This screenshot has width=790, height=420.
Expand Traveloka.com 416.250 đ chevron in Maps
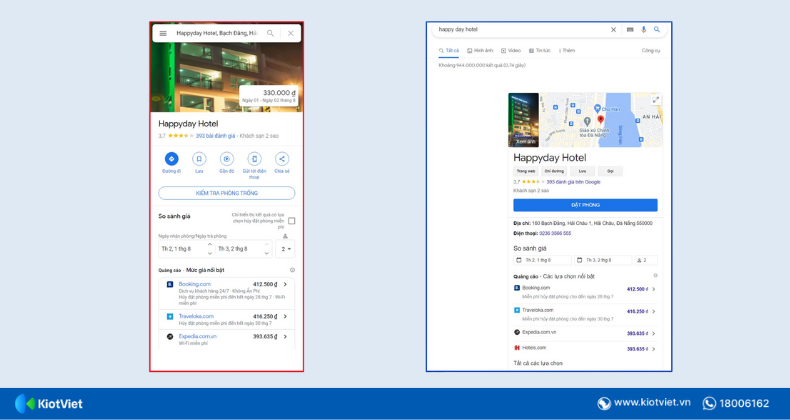tap(285, 316)
